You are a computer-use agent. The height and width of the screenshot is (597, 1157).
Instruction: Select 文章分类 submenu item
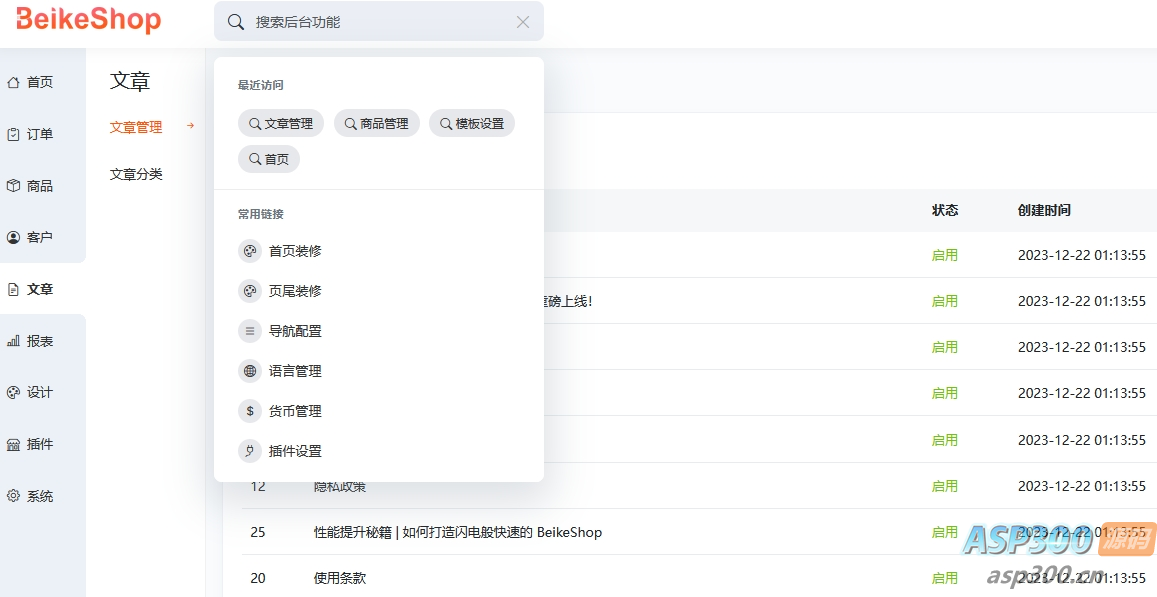tap(136, 174)
